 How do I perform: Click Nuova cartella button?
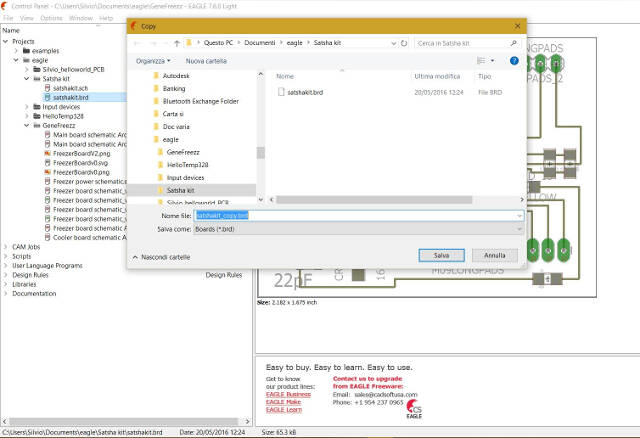206,61
